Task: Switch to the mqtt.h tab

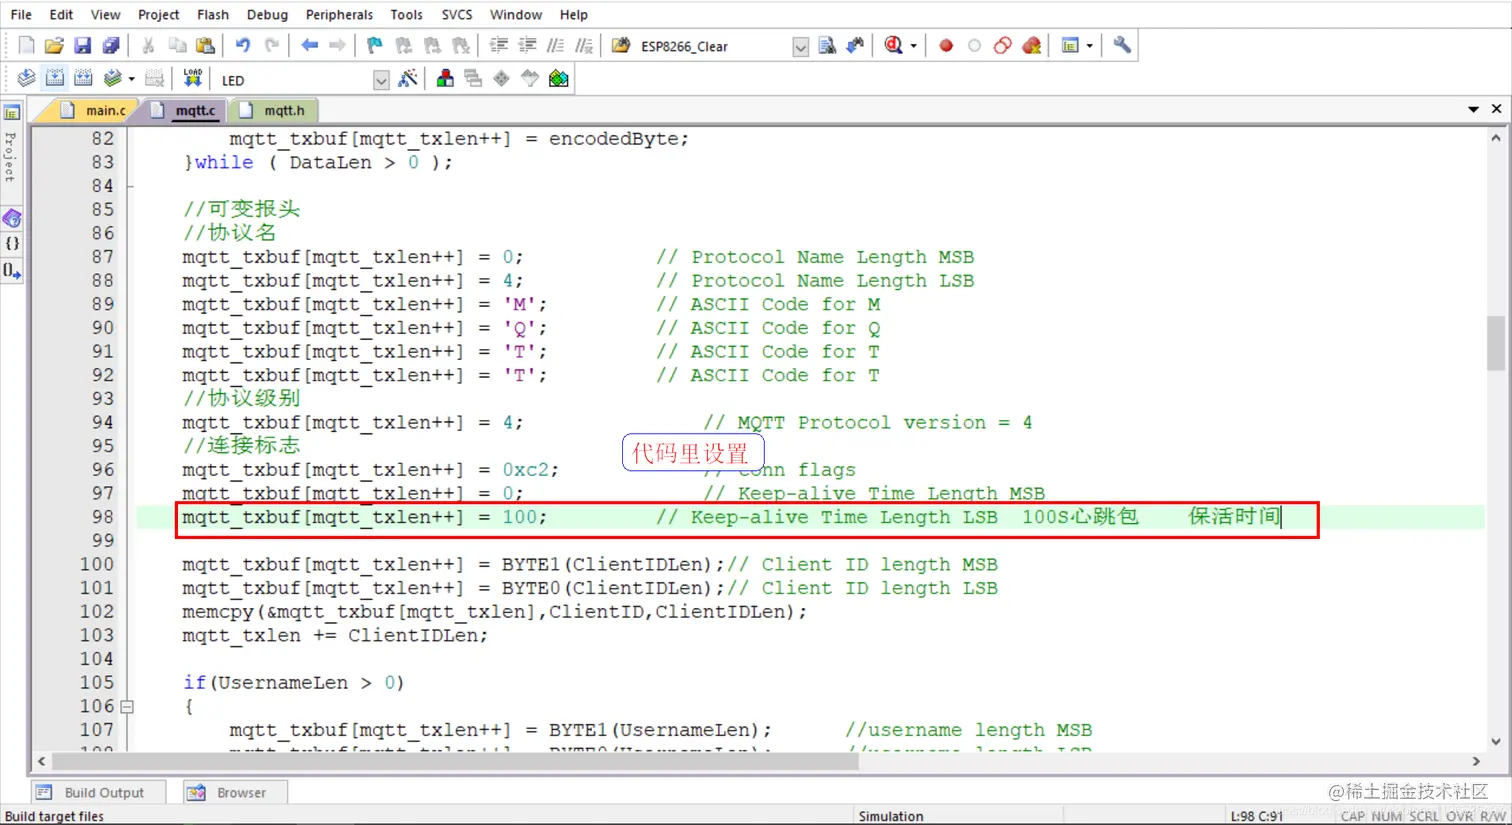Action: point(274,110)
